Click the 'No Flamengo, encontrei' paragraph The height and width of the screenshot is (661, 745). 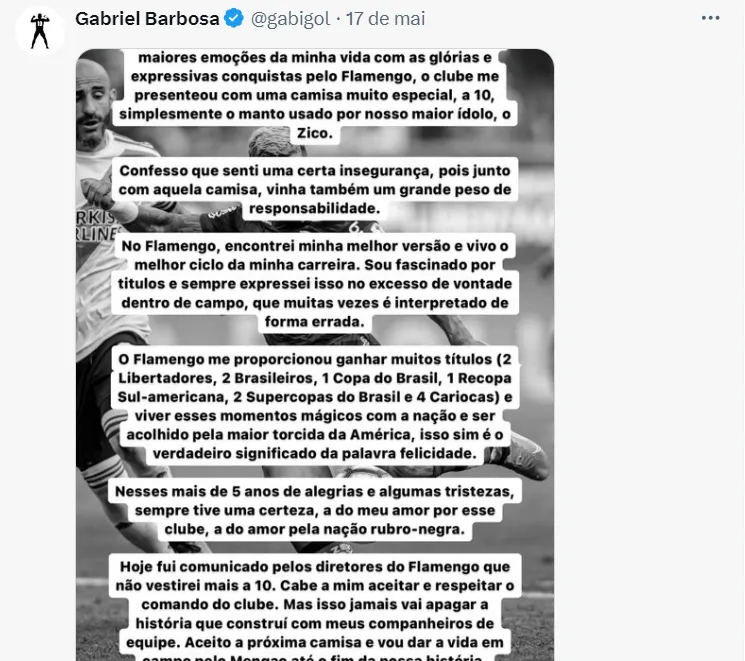(x=315, y=283)
